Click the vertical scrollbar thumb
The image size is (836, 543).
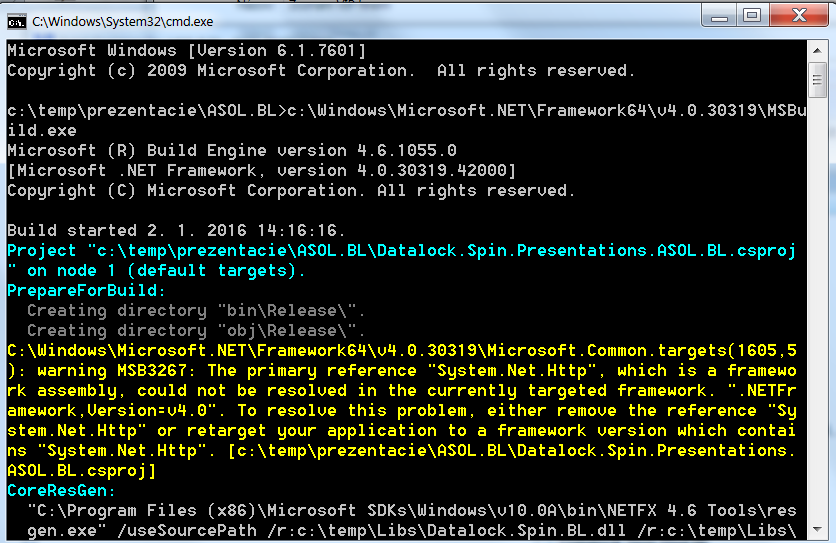(x=817, y=80)
